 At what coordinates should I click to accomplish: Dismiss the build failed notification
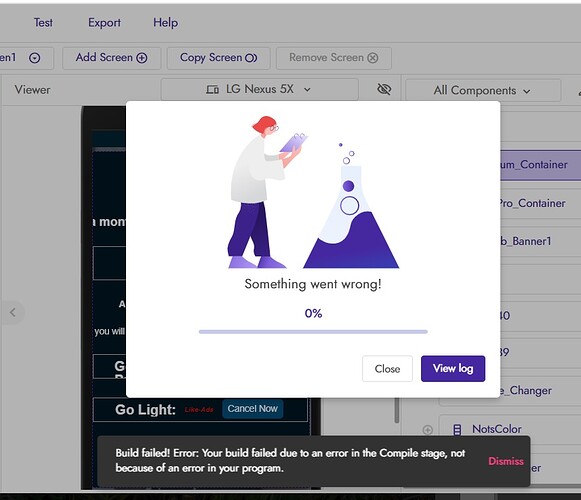coord(506,461)
